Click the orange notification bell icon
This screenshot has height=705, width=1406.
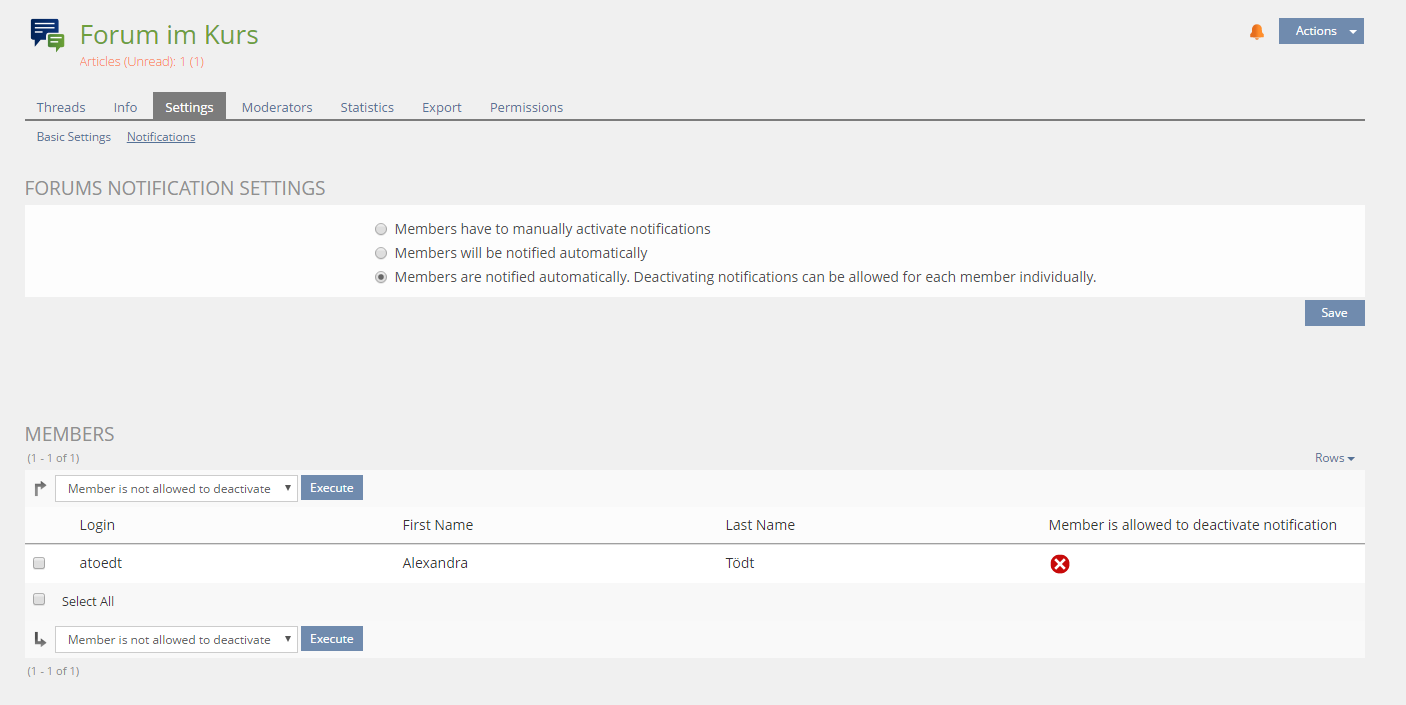[1257, 32]
